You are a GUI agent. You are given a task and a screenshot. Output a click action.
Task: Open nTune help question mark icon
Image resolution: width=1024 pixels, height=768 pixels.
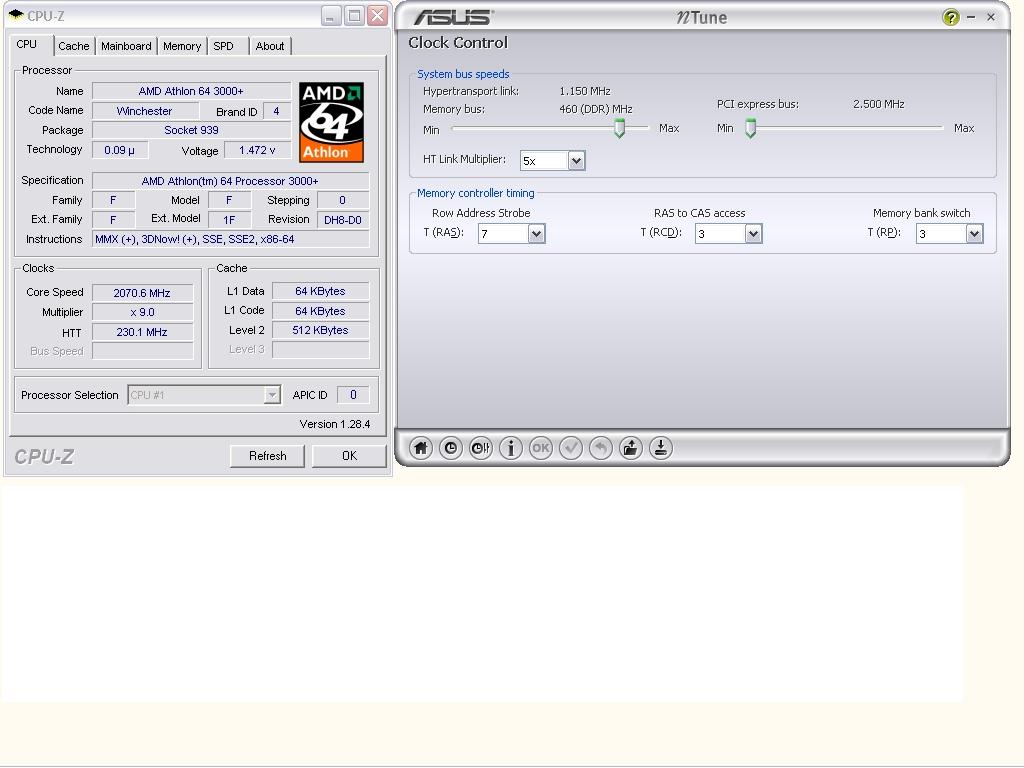(951, 18)
